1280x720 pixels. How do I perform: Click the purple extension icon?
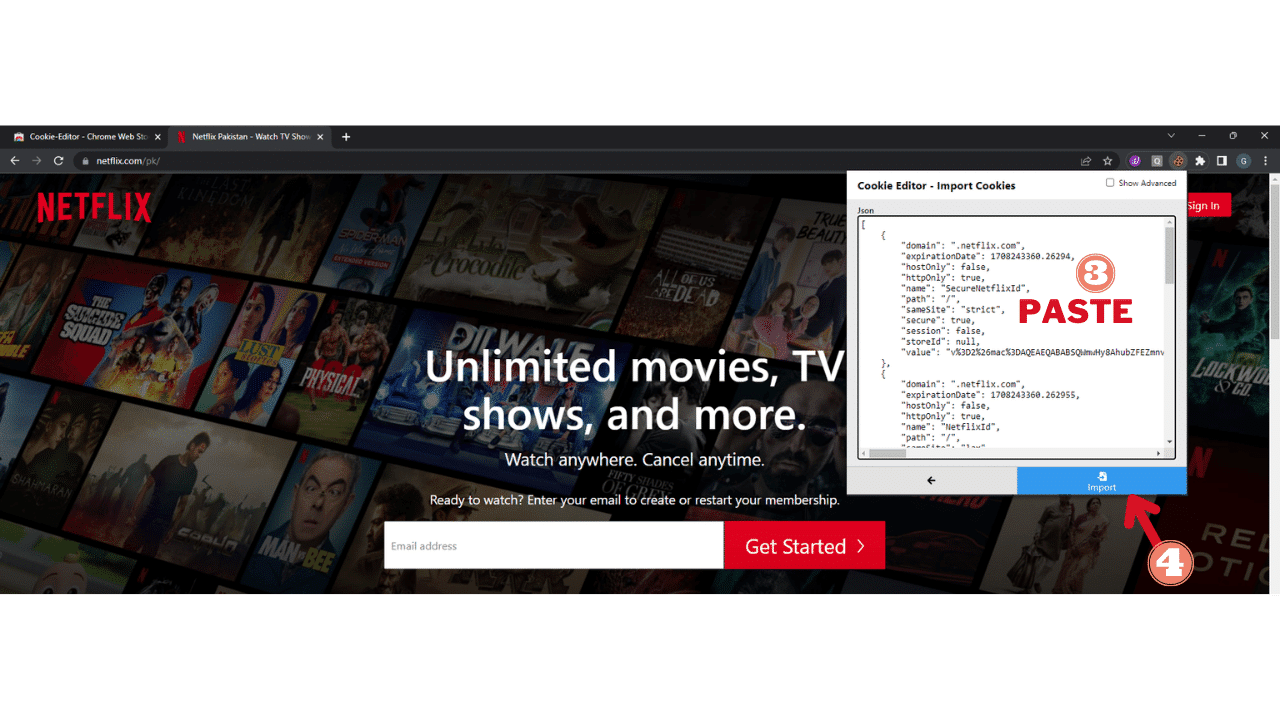pos(1135,161)
